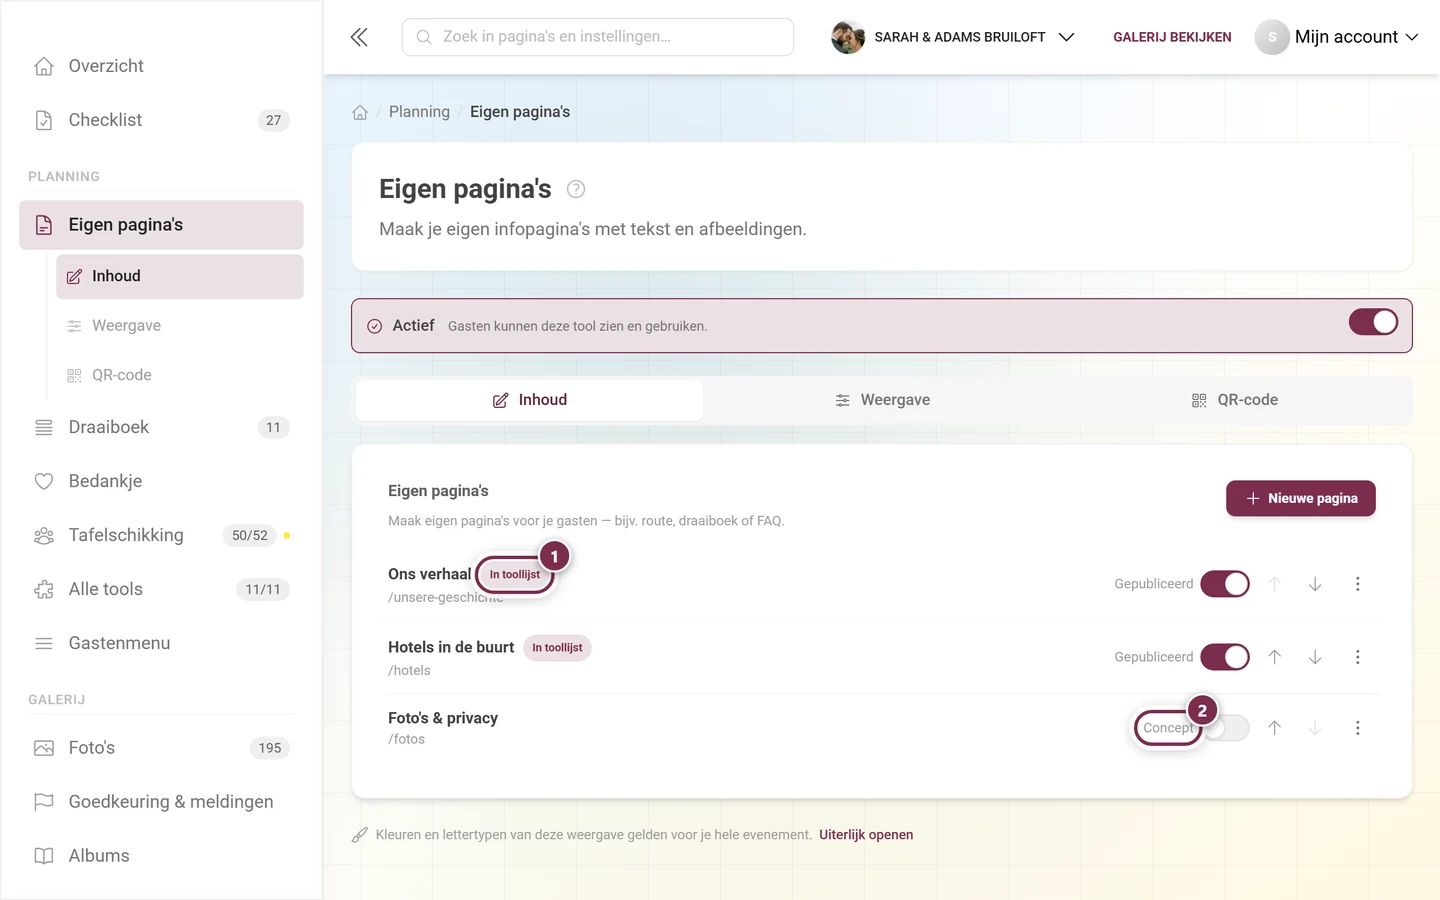Focus the search pages and settings field
1440x900 pixels.
(598, 37)
